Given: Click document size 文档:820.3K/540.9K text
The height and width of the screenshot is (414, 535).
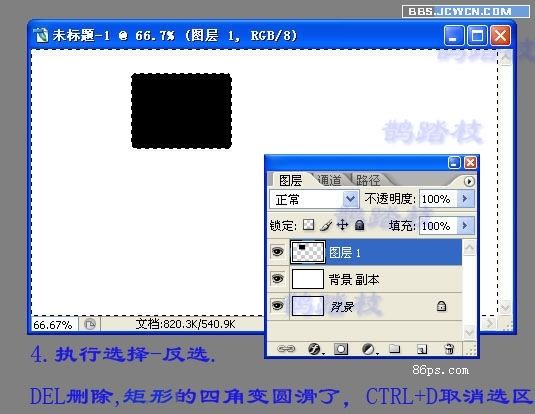Looking at the screenshot, I should coord(185,324).
